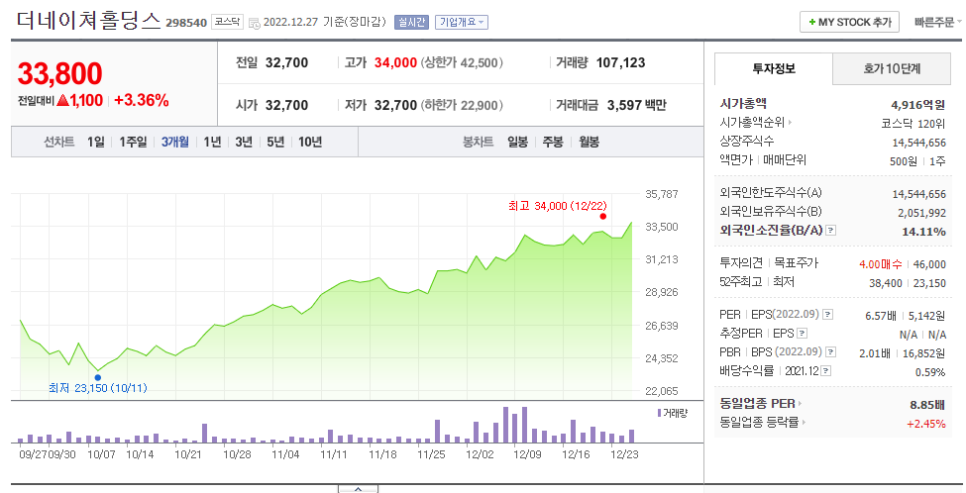Select the 1주일 line chart period
This screenshot has height=493, width=966.
coord(133,142)
